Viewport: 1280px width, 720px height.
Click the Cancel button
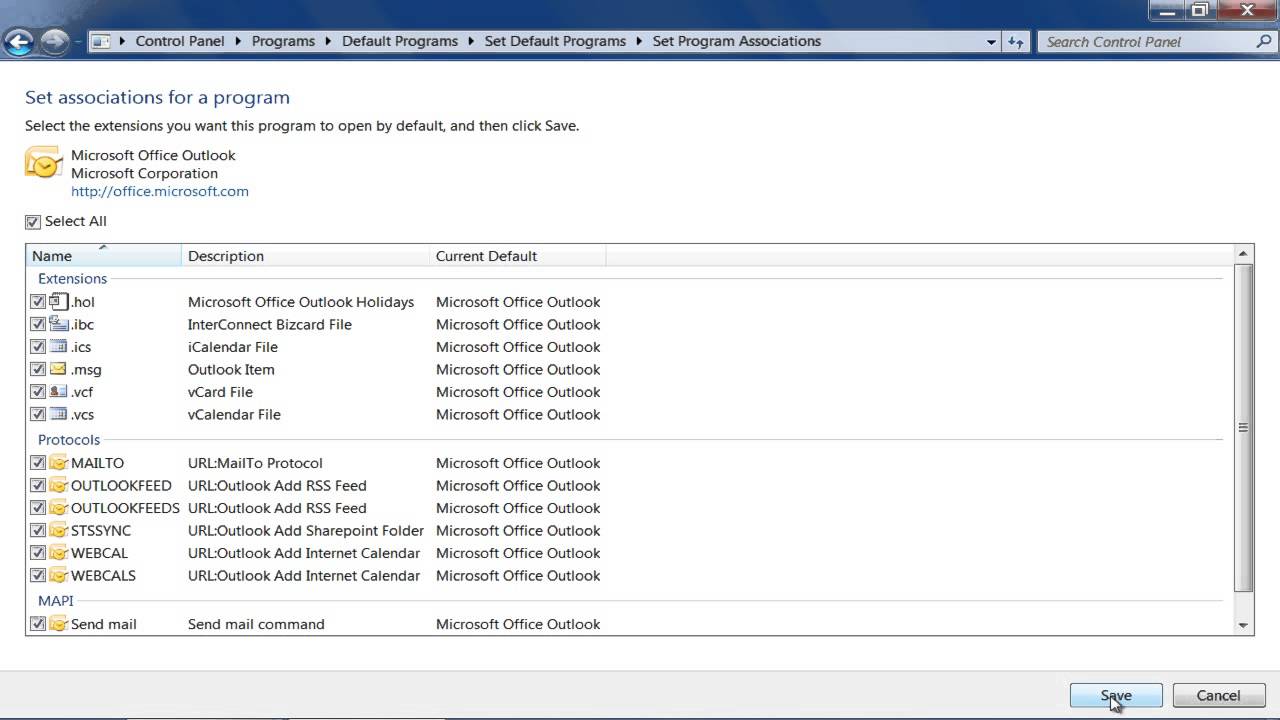1218,696
